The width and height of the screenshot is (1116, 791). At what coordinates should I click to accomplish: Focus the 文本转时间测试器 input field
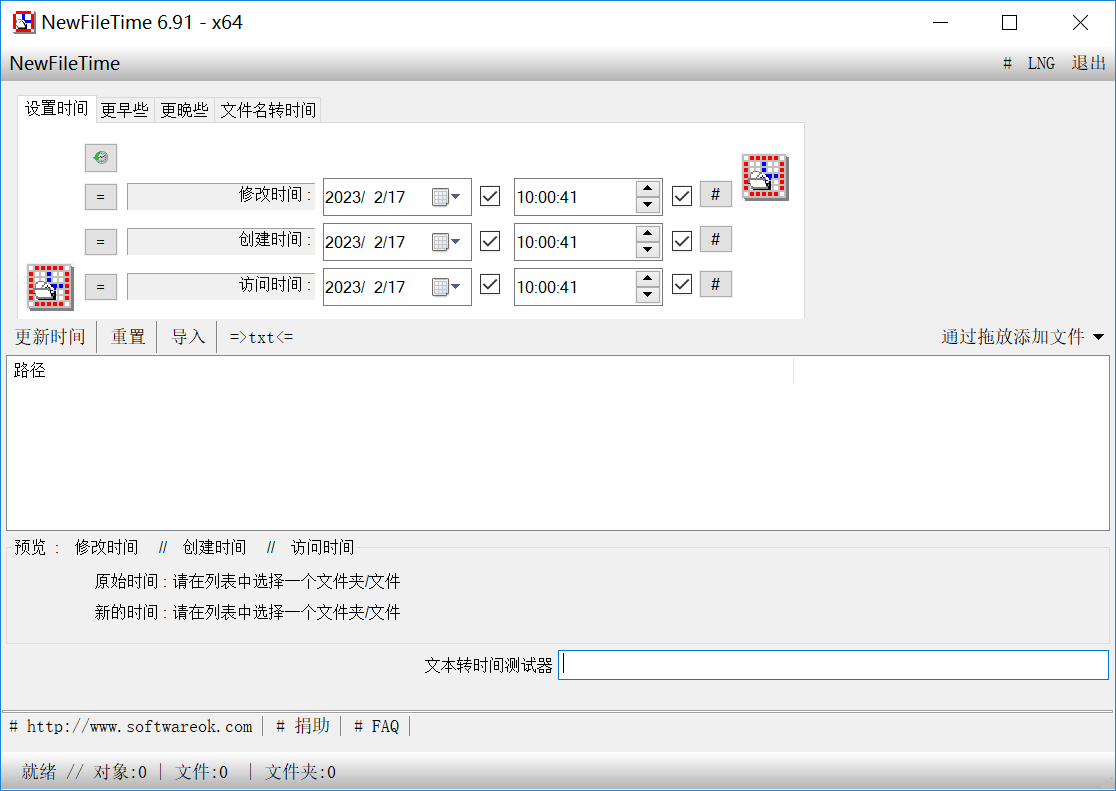833,665
